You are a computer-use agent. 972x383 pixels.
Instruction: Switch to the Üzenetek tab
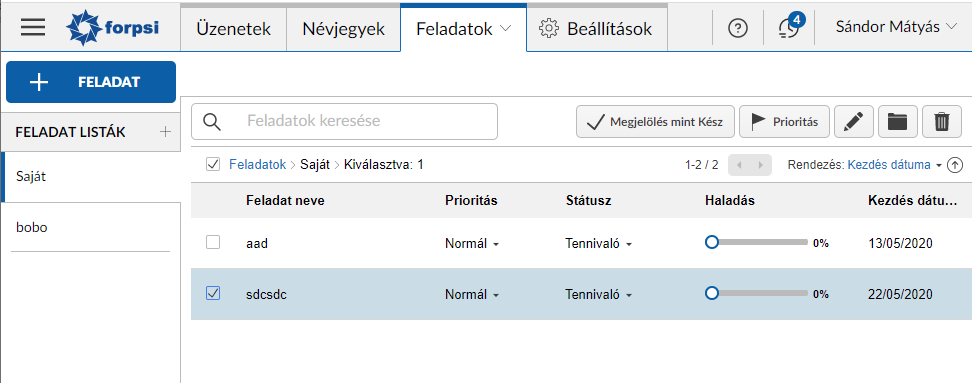pyautogui.click(x=234, y=29)
